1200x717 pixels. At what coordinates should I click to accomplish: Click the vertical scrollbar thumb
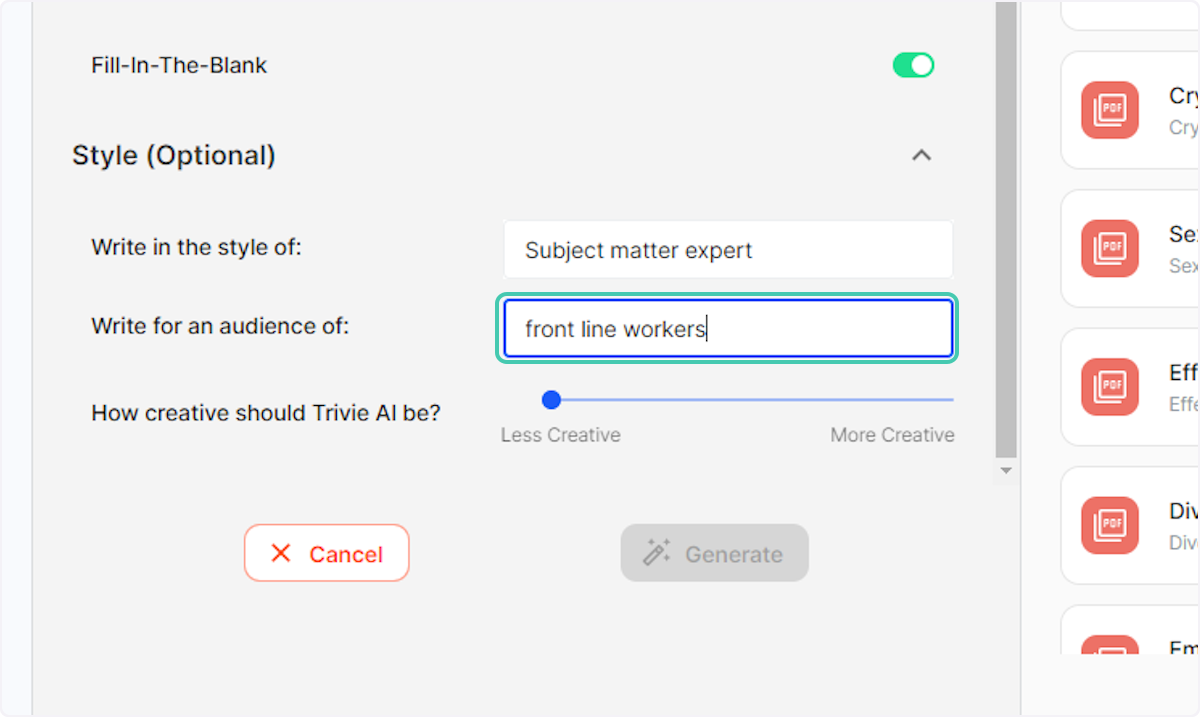[1006, 230]
